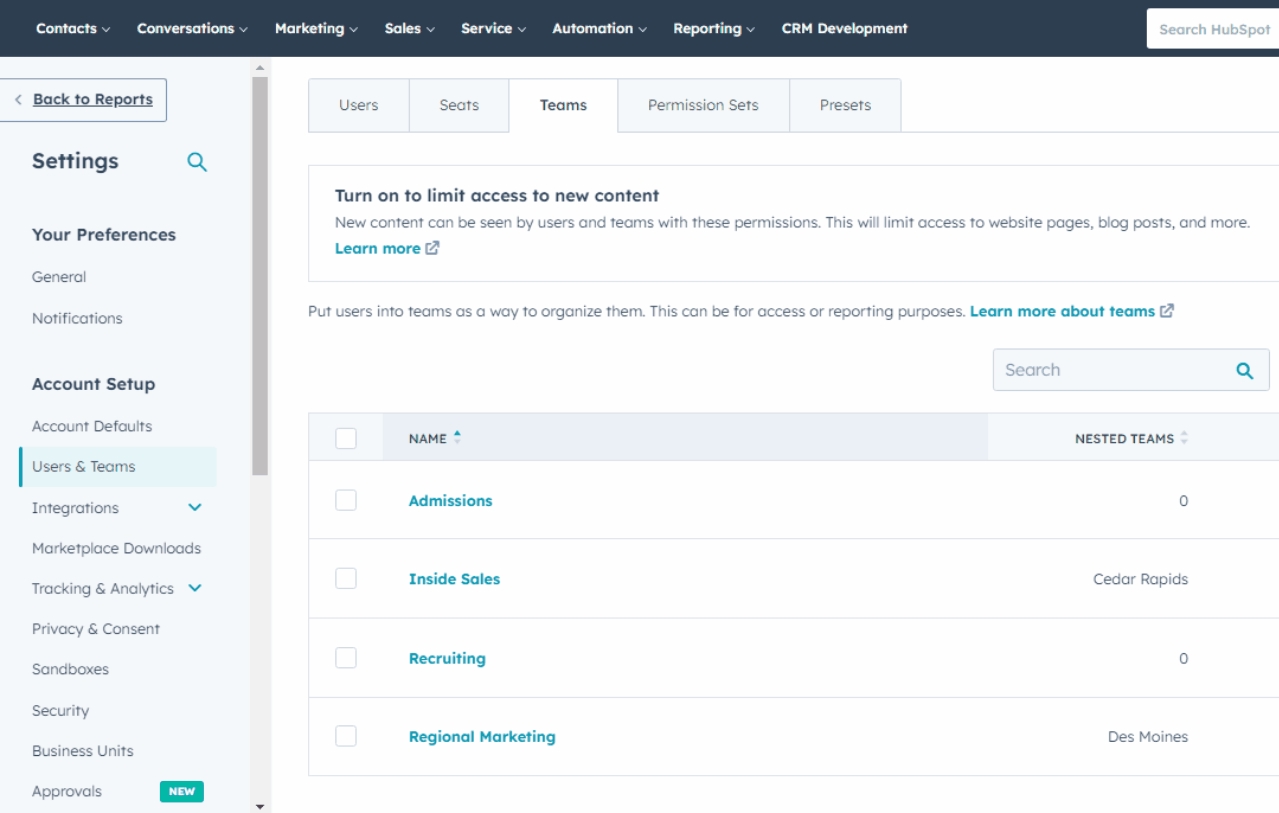Check the Regional Marketing team checkbox
This screenshot has height=813, width=1279.
point(346,736)
